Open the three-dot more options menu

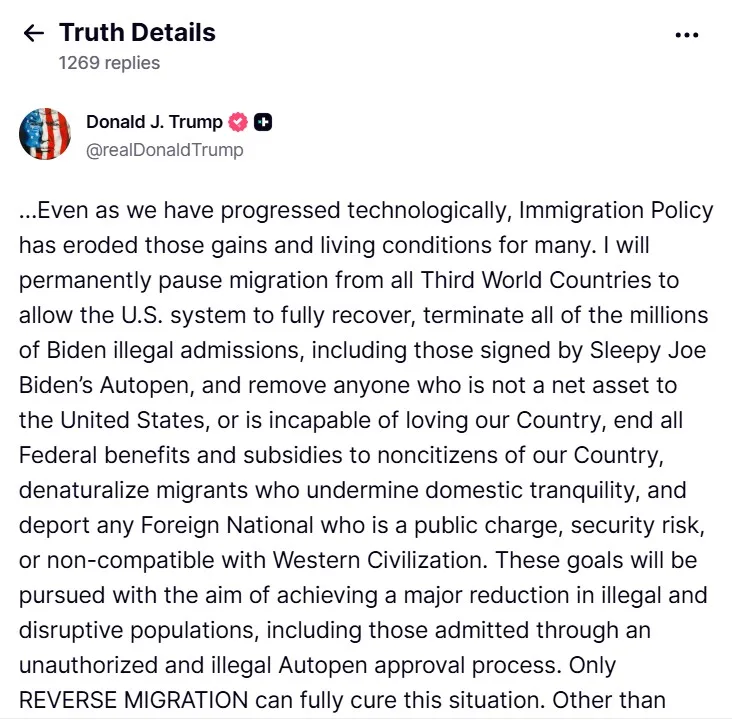tap(686, 34)
